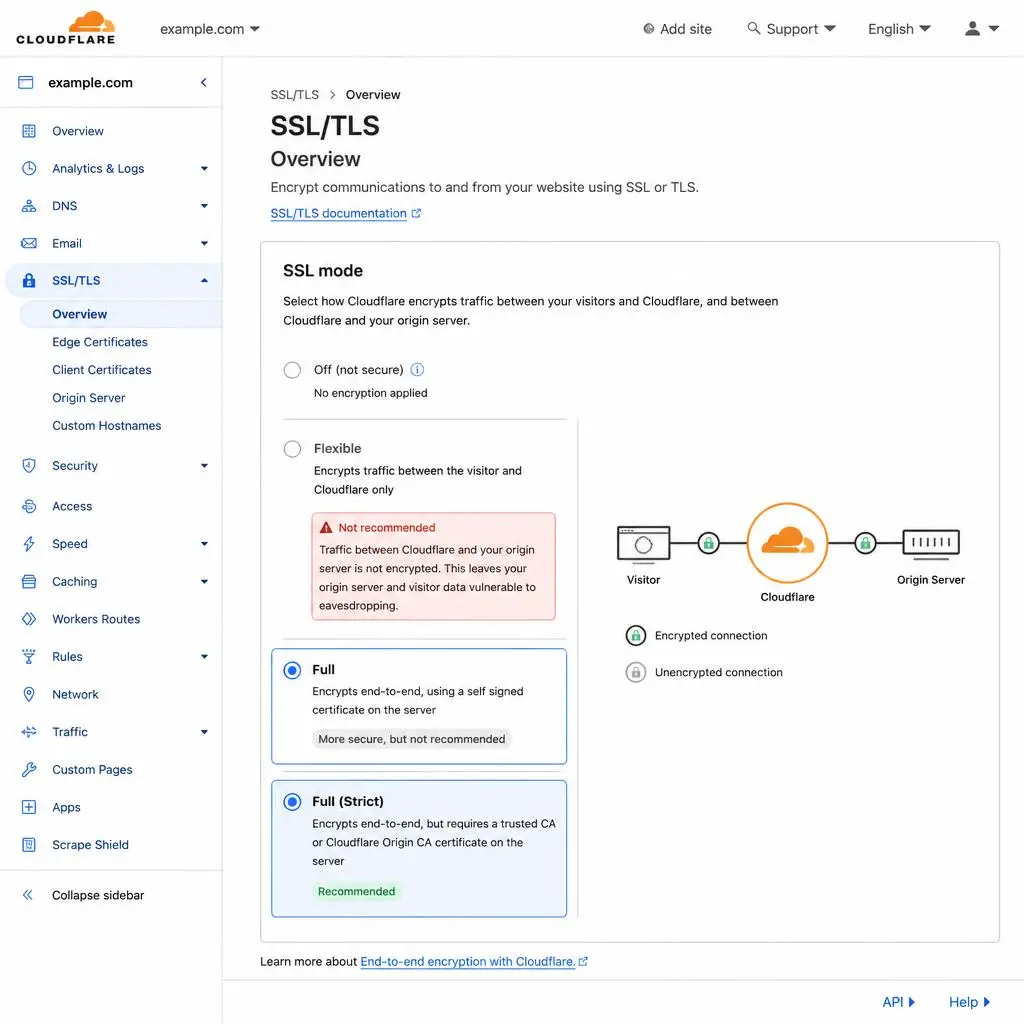Select the Flexible SSL mode radio button
The image size is (1024, 1024).
pos(293,449)
